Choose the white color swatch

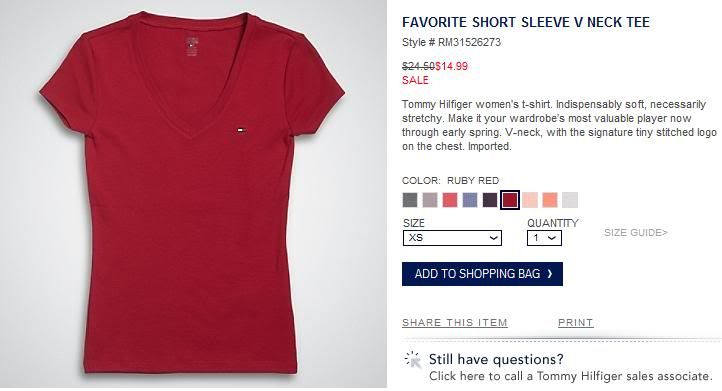pos(570,200)
